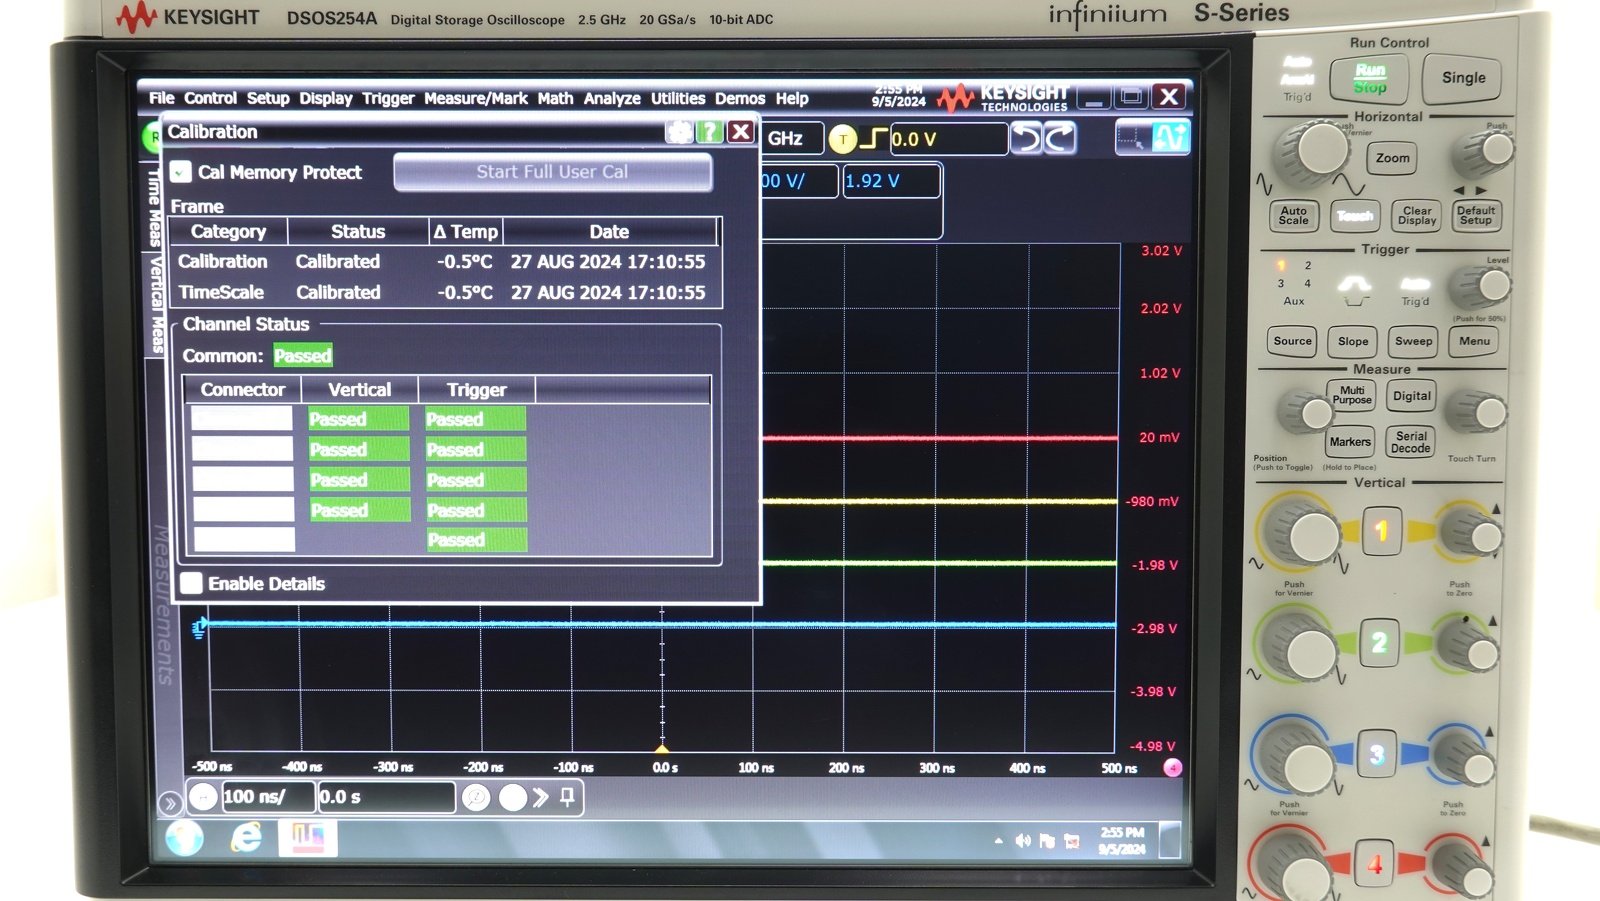Click the horizontal scale arrows icon
Viewport: 1600px width, 901px height.
click(203, 797)
